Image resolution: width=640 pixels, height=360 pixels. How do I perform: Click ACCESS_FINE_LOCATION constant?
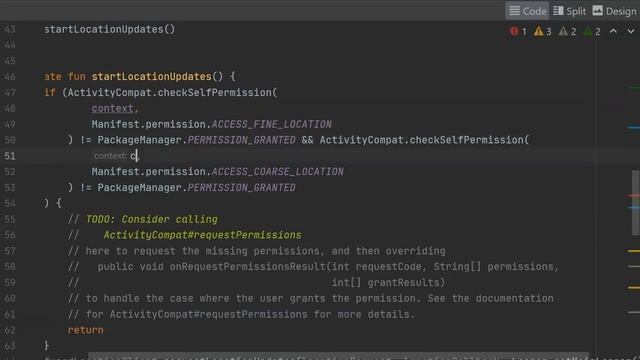click(x=271, y=124)
